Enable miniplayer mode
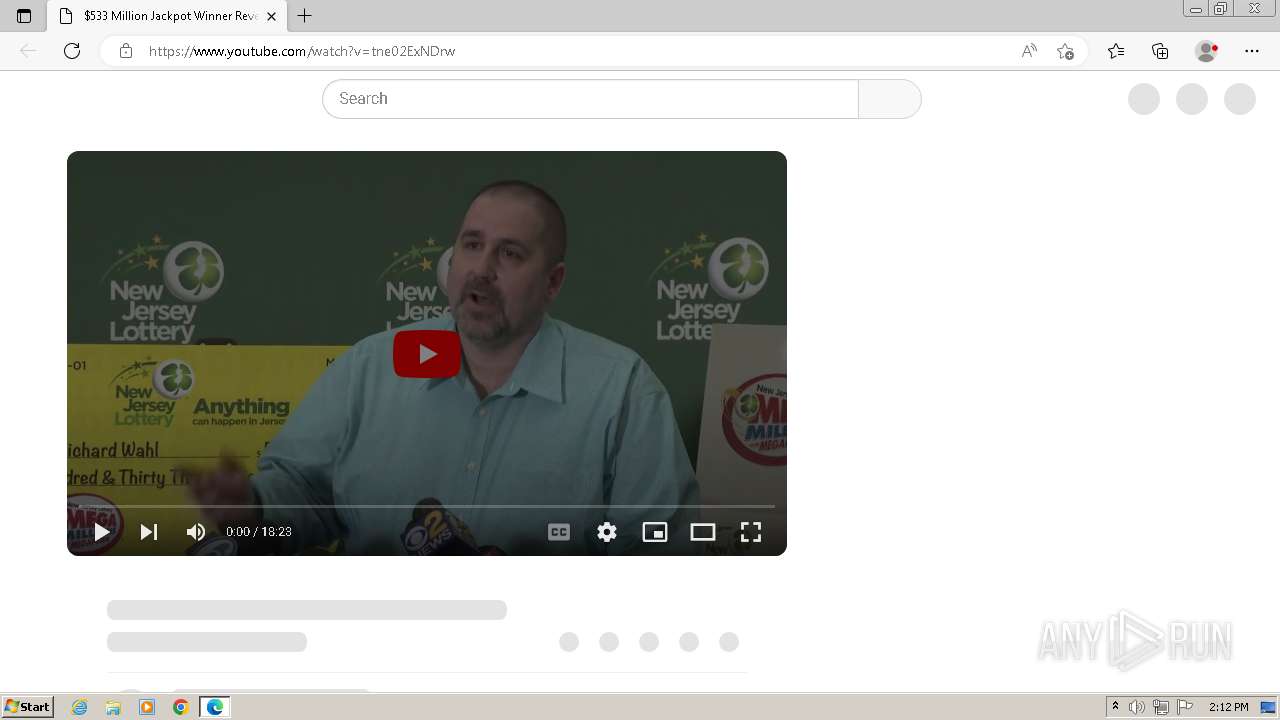This screenshot has width=1280, height=720. point(655,532)
